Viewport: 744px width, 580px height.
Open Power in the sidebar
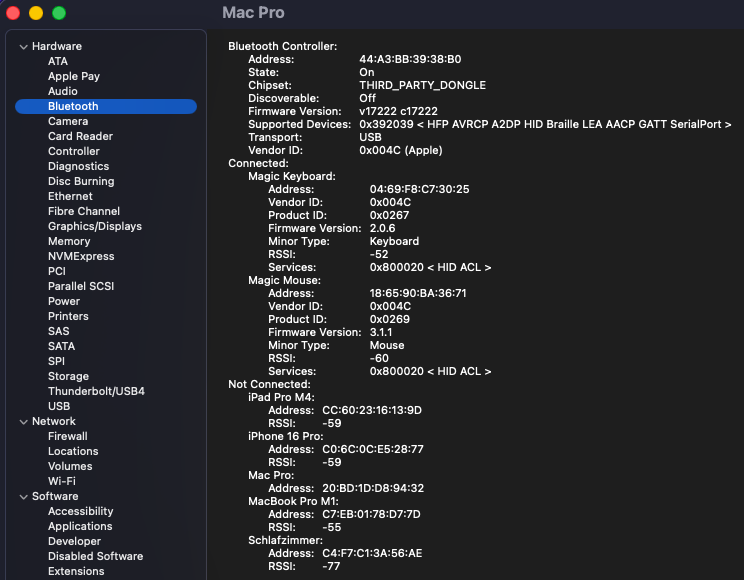tap(64, 301)
